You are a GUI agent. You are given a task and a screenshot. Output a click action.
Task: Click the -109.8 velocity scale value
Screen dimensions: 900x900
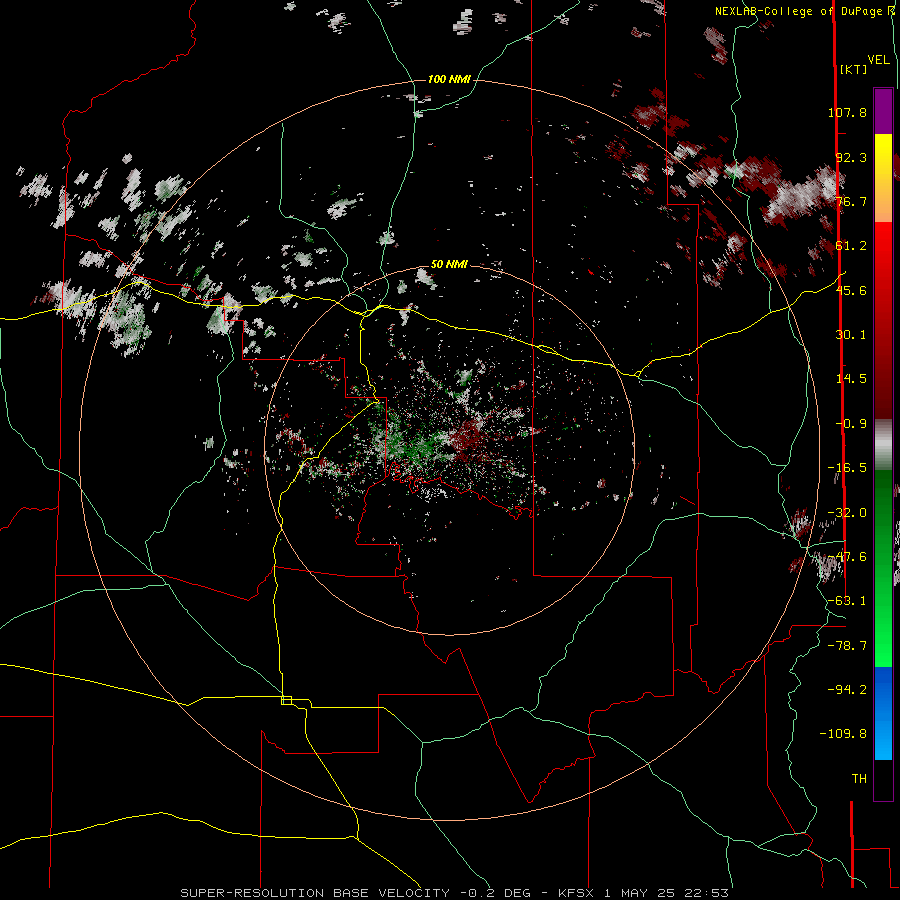pos(843,734)
